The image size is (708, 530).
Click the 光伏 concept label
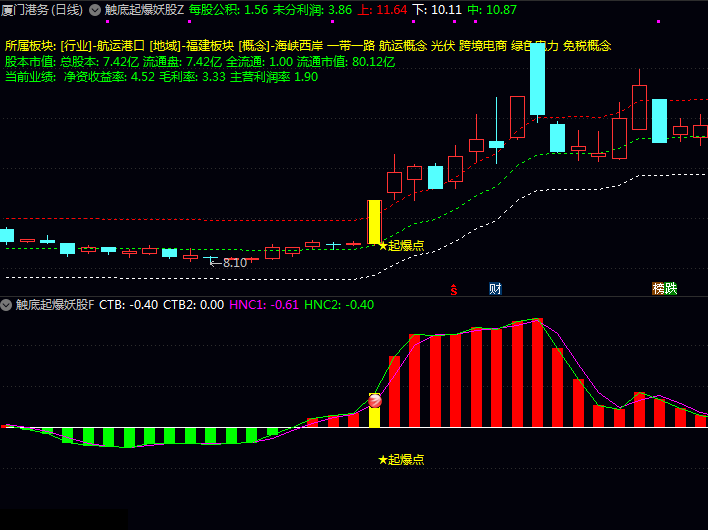[443, 46]
